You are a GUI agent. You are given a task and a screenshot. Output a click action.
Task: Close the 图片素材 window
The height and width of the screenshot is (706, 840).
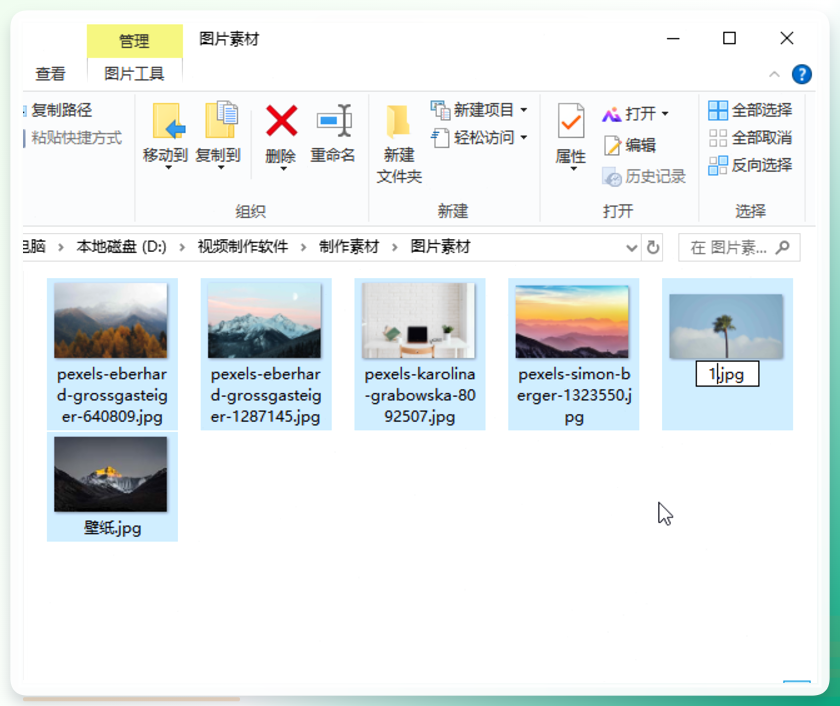point(786,39)
